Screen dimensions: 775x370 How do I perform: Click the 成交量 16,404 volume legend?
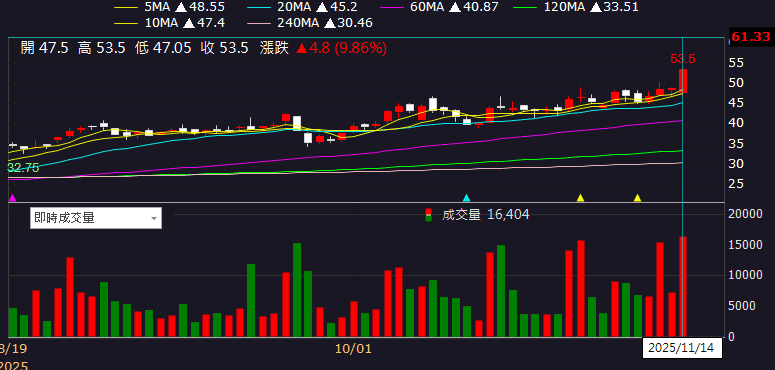click(477, 214)
